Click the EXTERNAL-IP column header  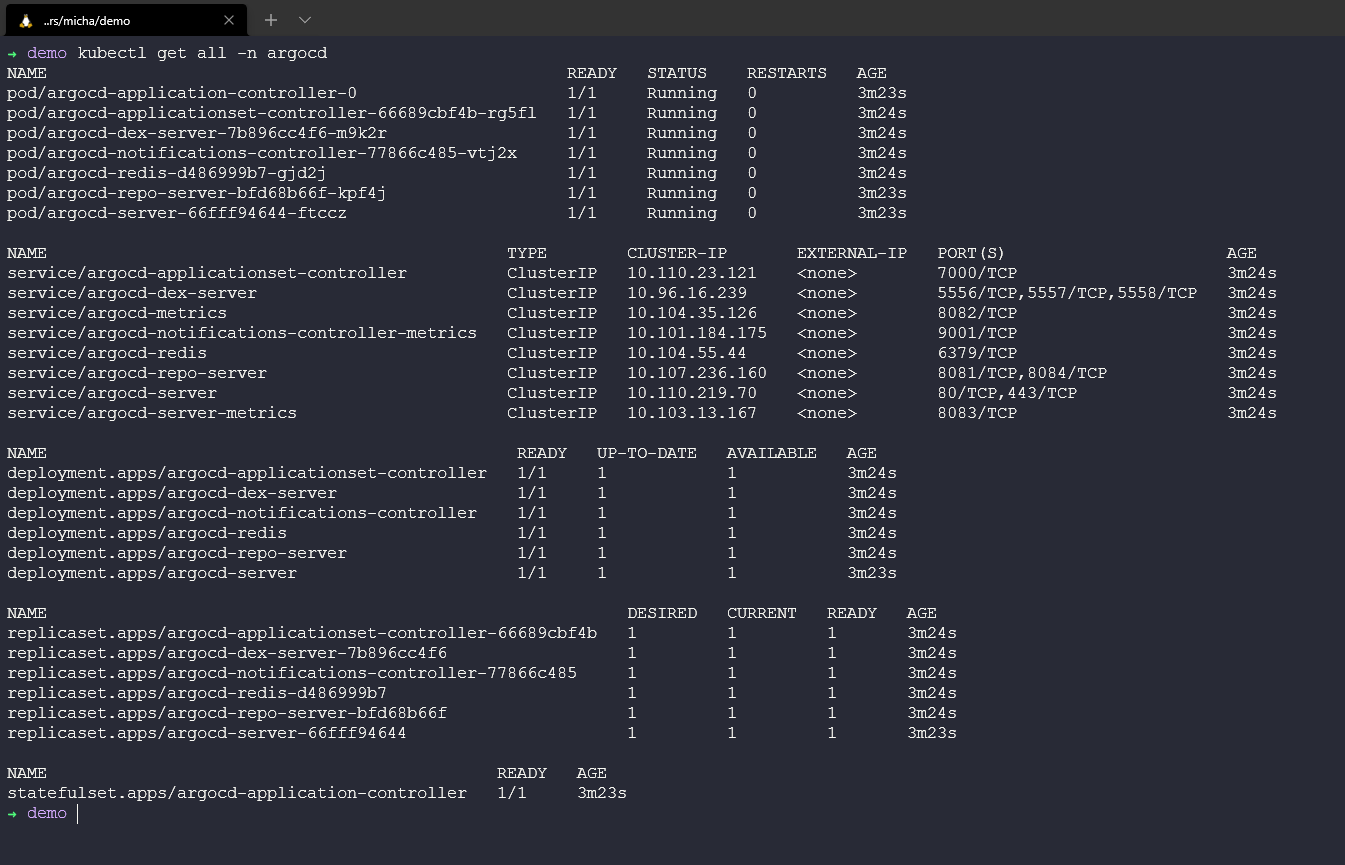851,253
